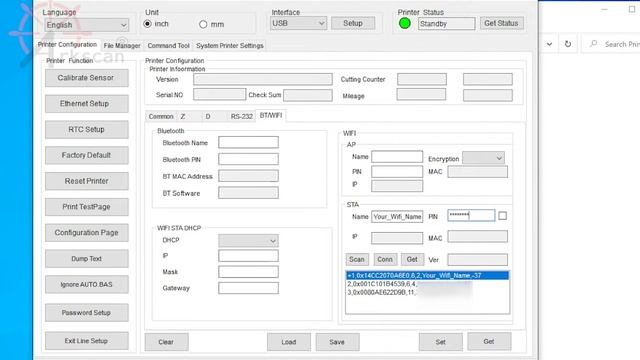
Task: Click the search magnifier icon in background window
Action: (593, 44)
